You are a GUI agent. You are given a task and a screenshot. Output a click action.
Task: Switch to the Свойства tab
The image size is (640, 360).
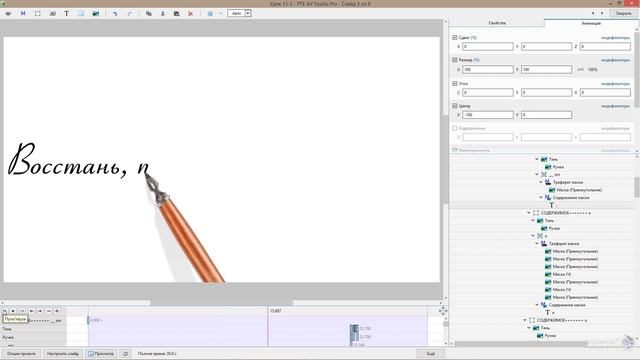click(497, 23)
